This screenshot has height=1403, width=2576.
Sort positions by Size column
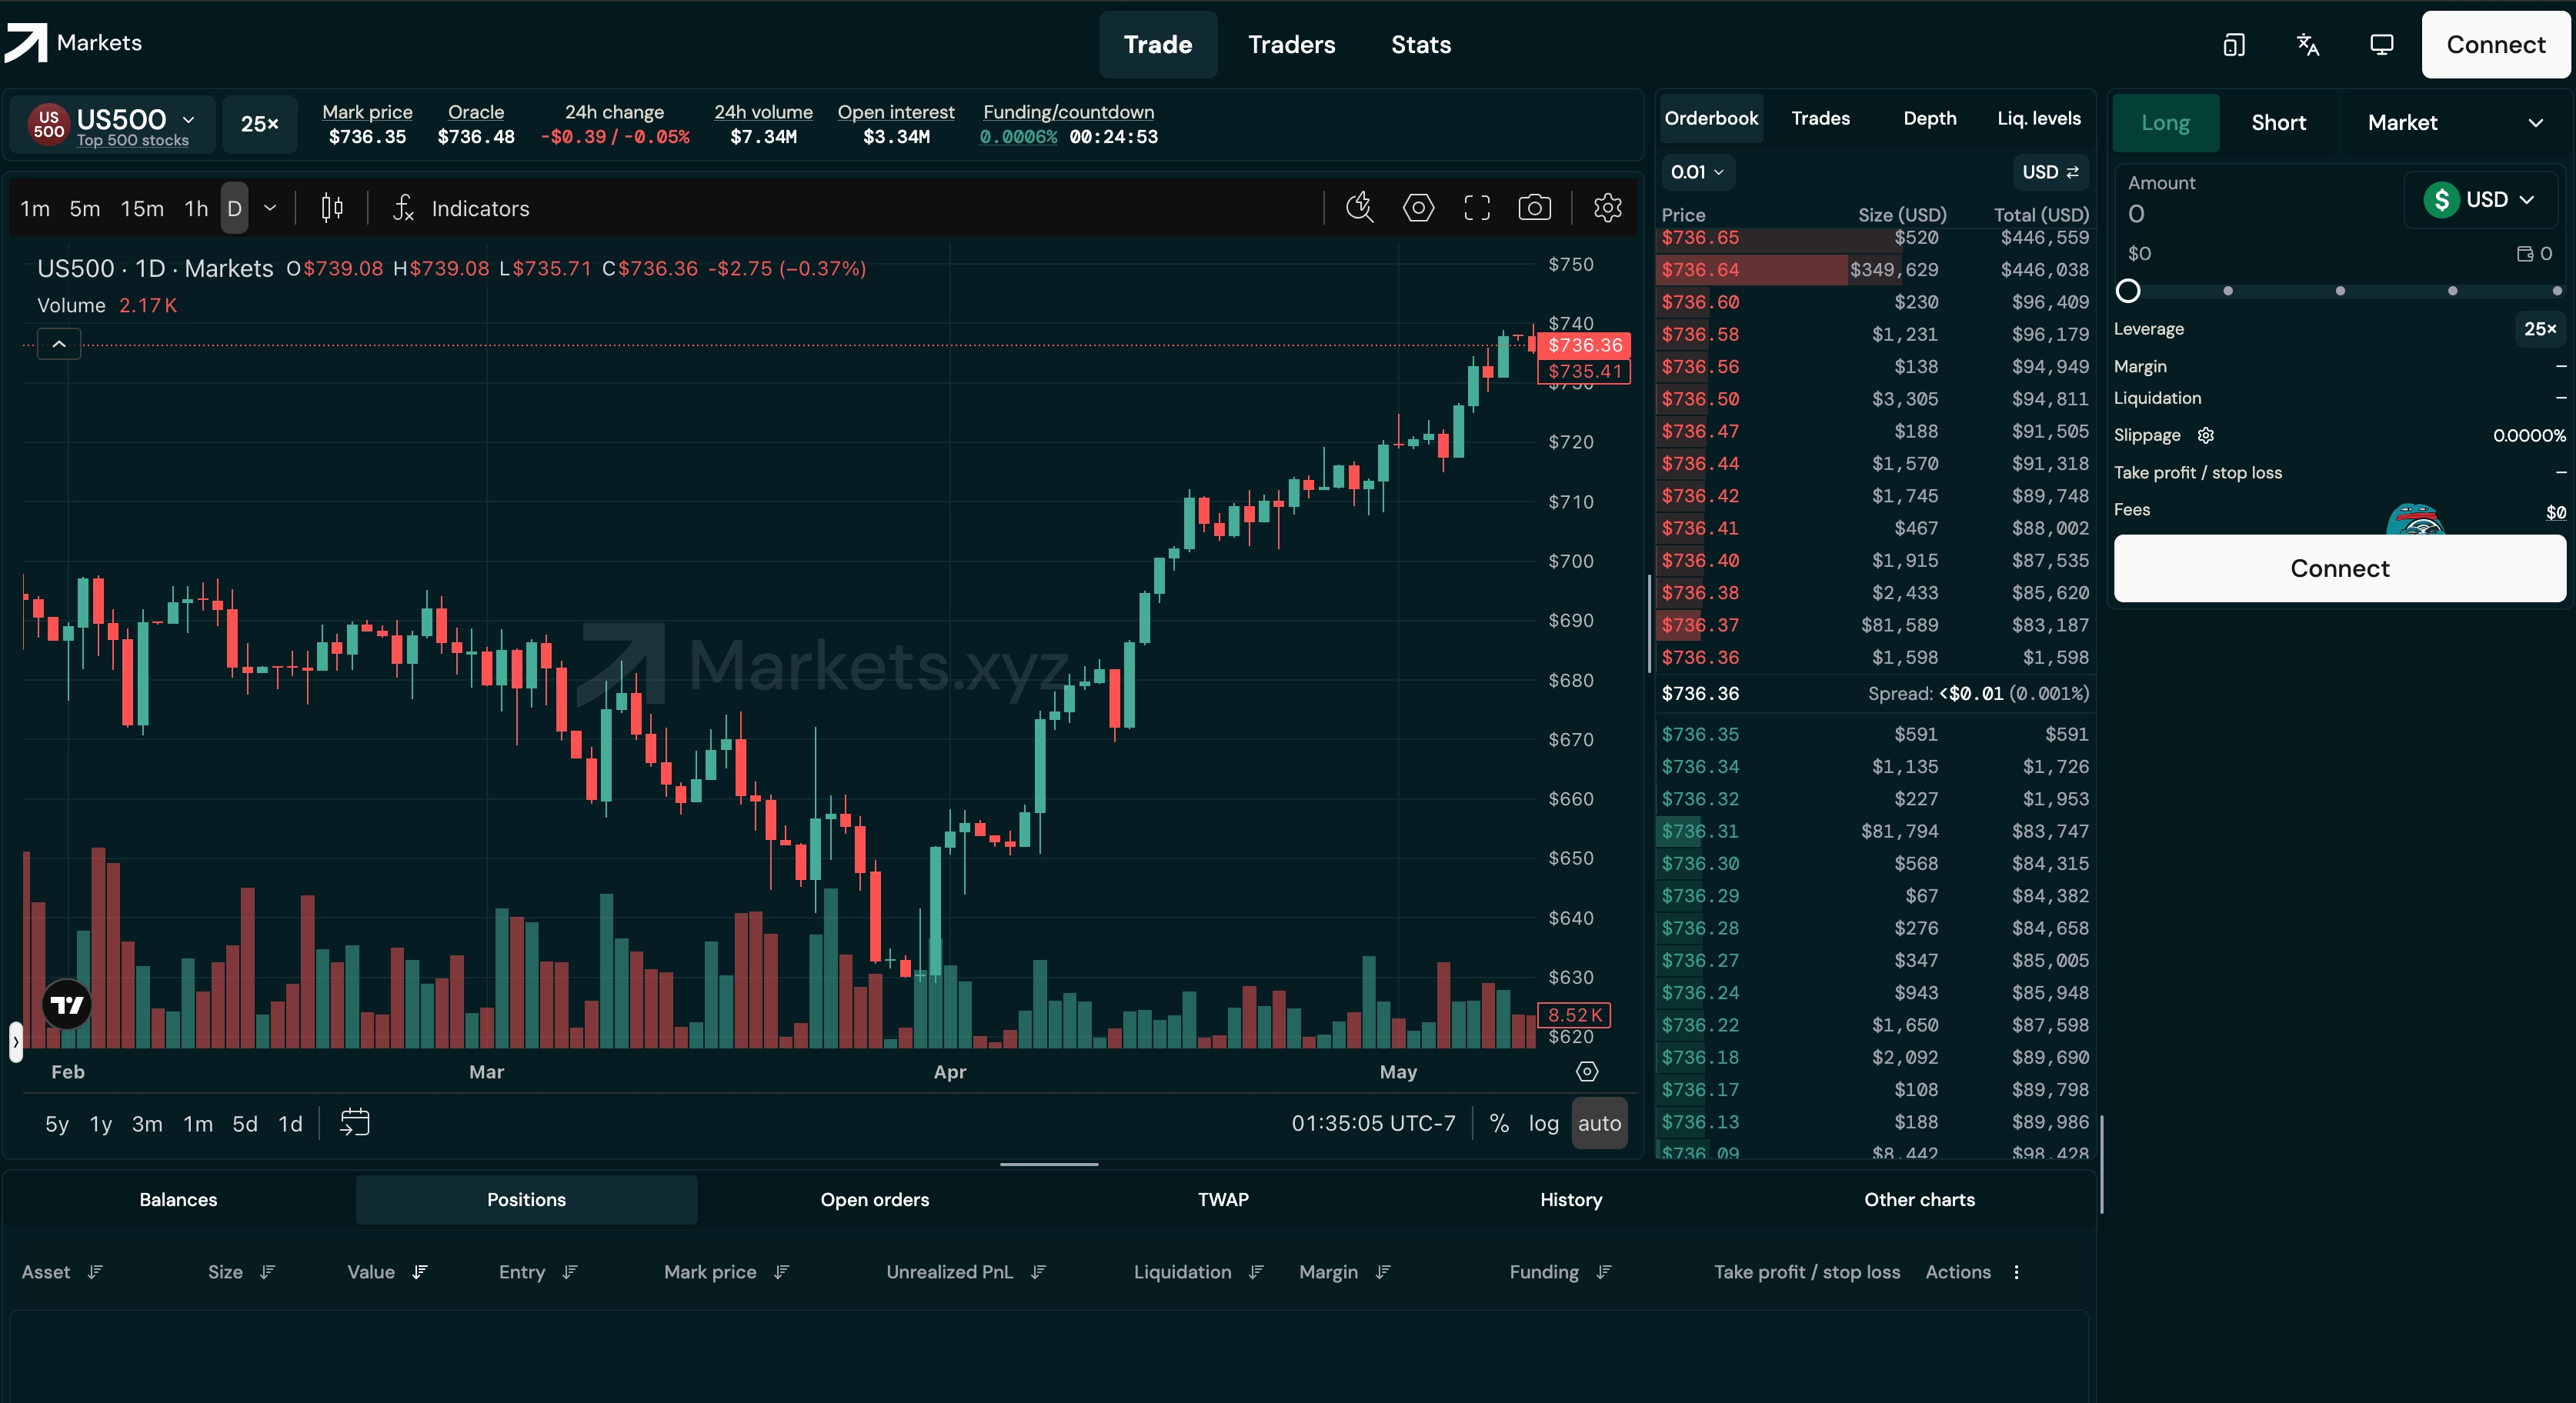tap(267, 1272)
